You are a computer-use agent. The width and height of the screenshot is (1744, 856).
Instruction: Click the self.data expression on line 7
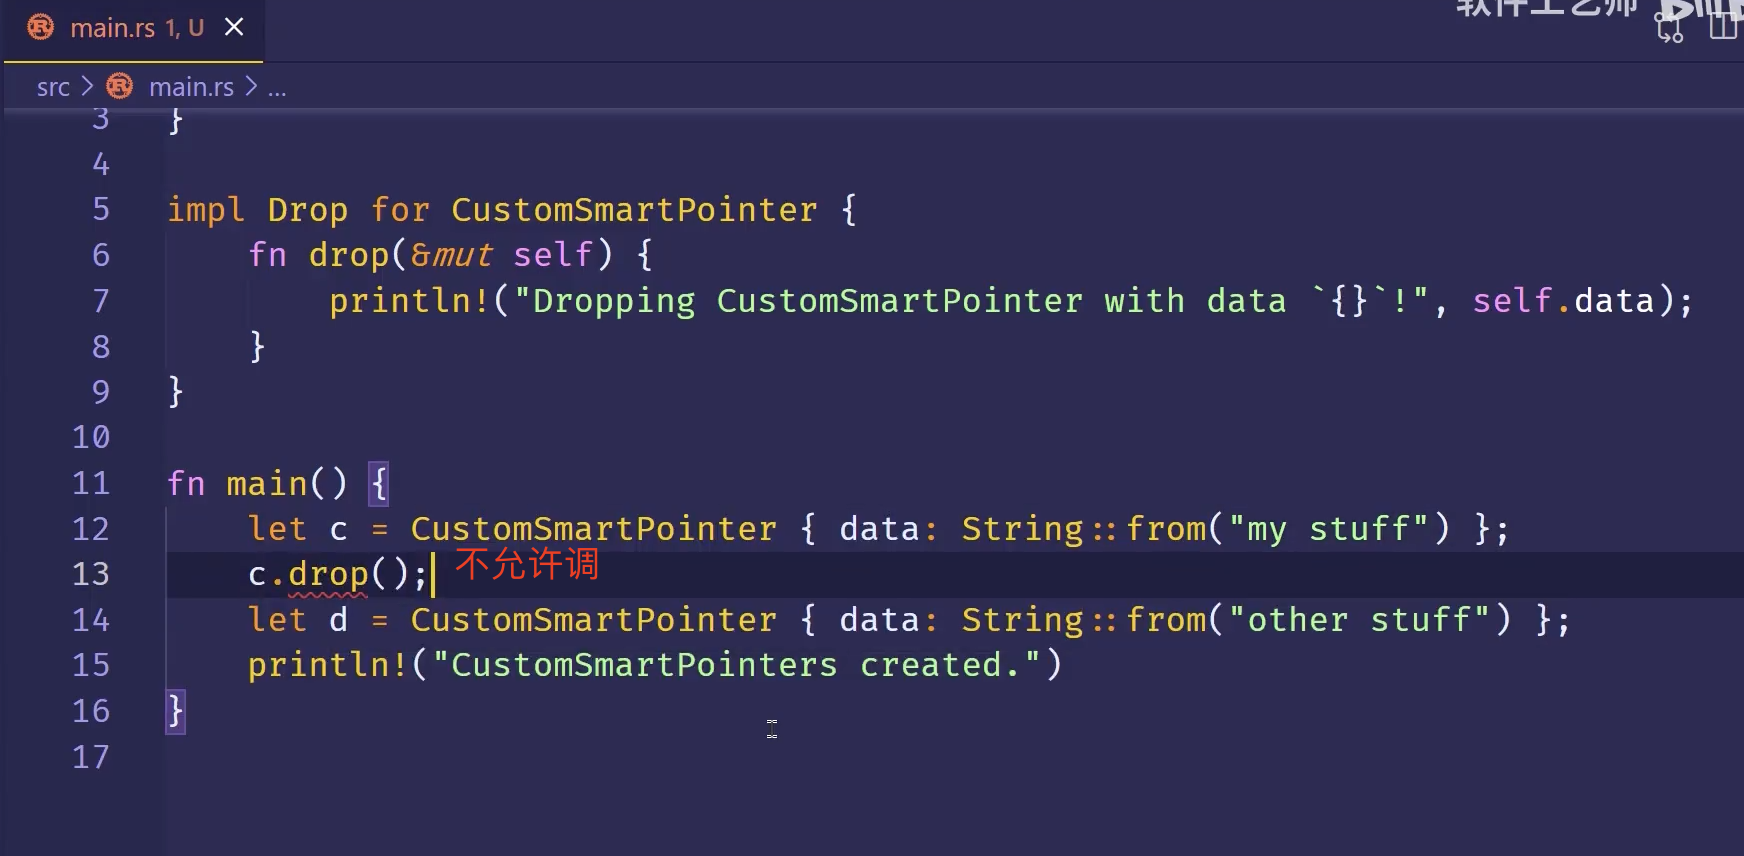tap(1563, 301)
